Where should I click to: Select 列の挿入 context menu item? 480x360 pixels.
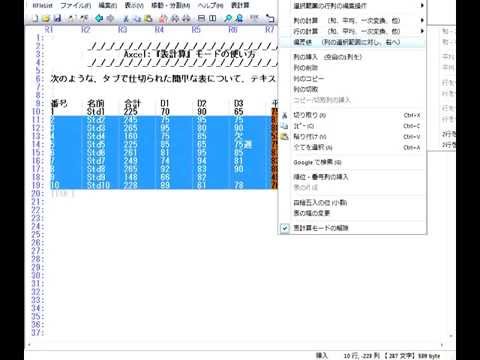(352, 57)
